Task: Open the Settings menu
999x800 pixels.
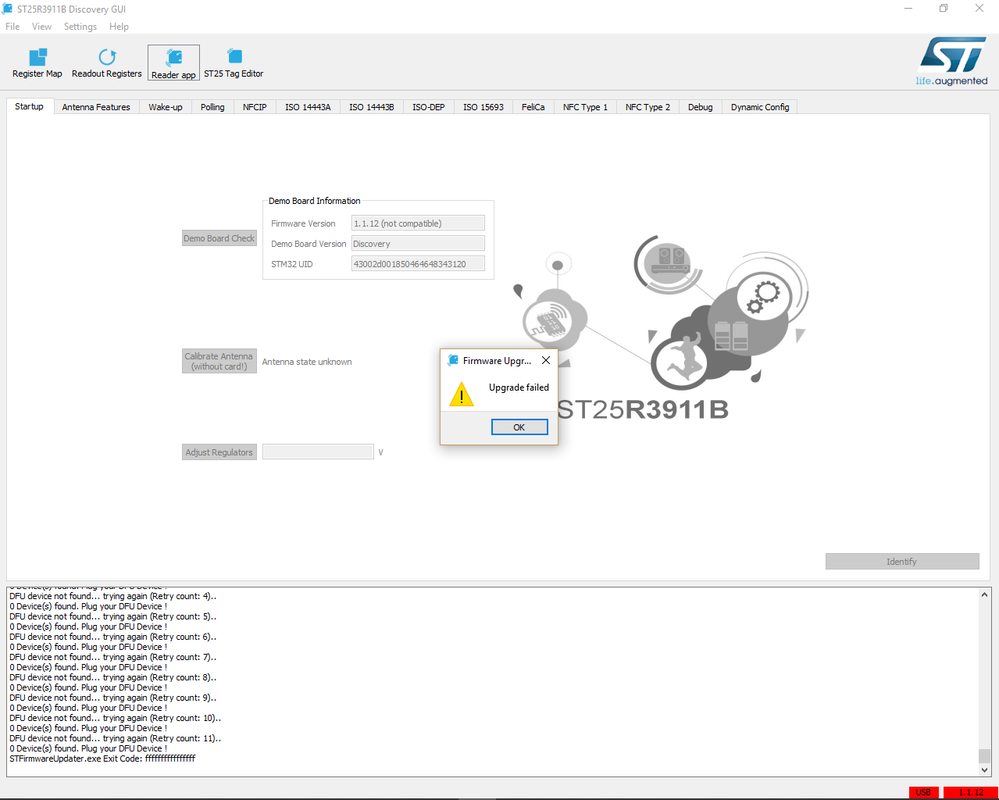Action: (x=80, y=27)
